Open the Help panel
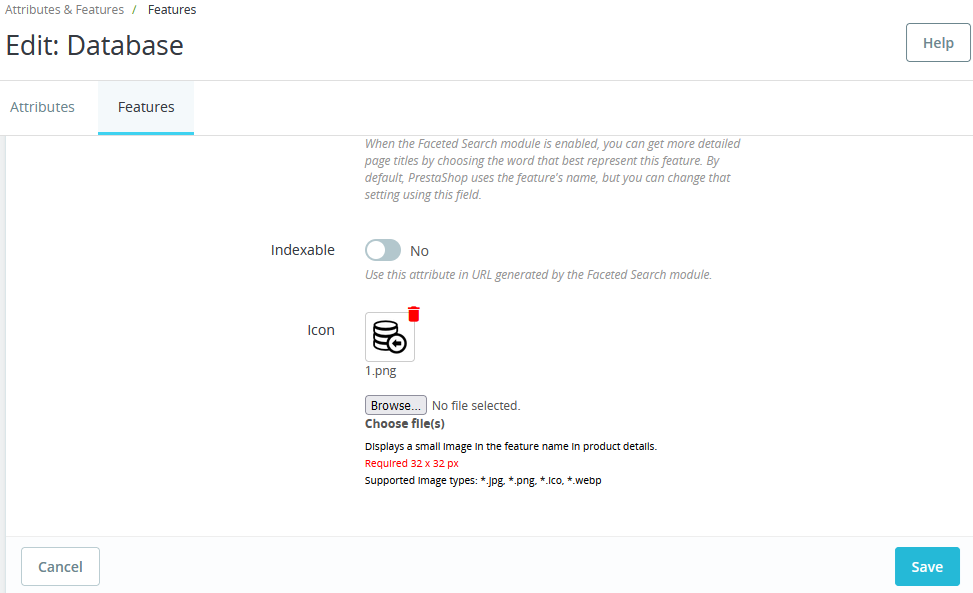Viewport: 973px width, 593px height. click(x=938, y=43)
